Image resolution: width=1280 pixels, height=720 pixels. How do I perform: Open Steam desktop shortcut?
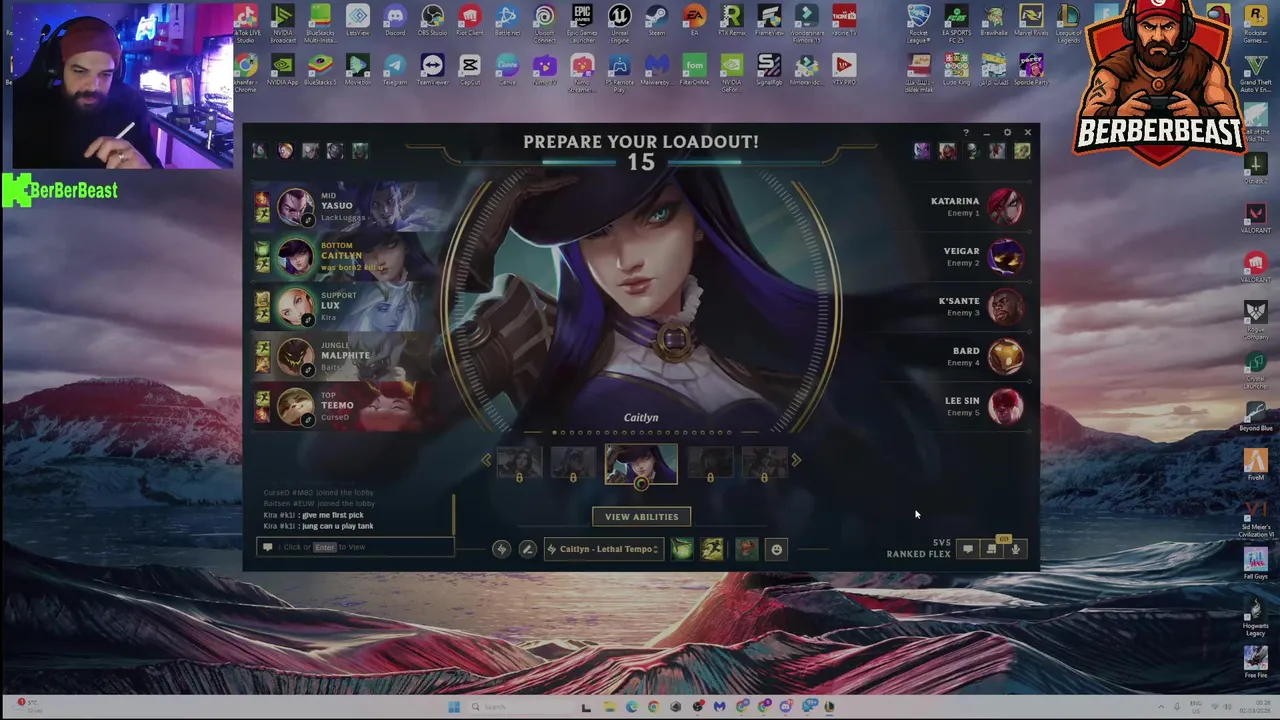pyautogui.click(x=656, y=20)
